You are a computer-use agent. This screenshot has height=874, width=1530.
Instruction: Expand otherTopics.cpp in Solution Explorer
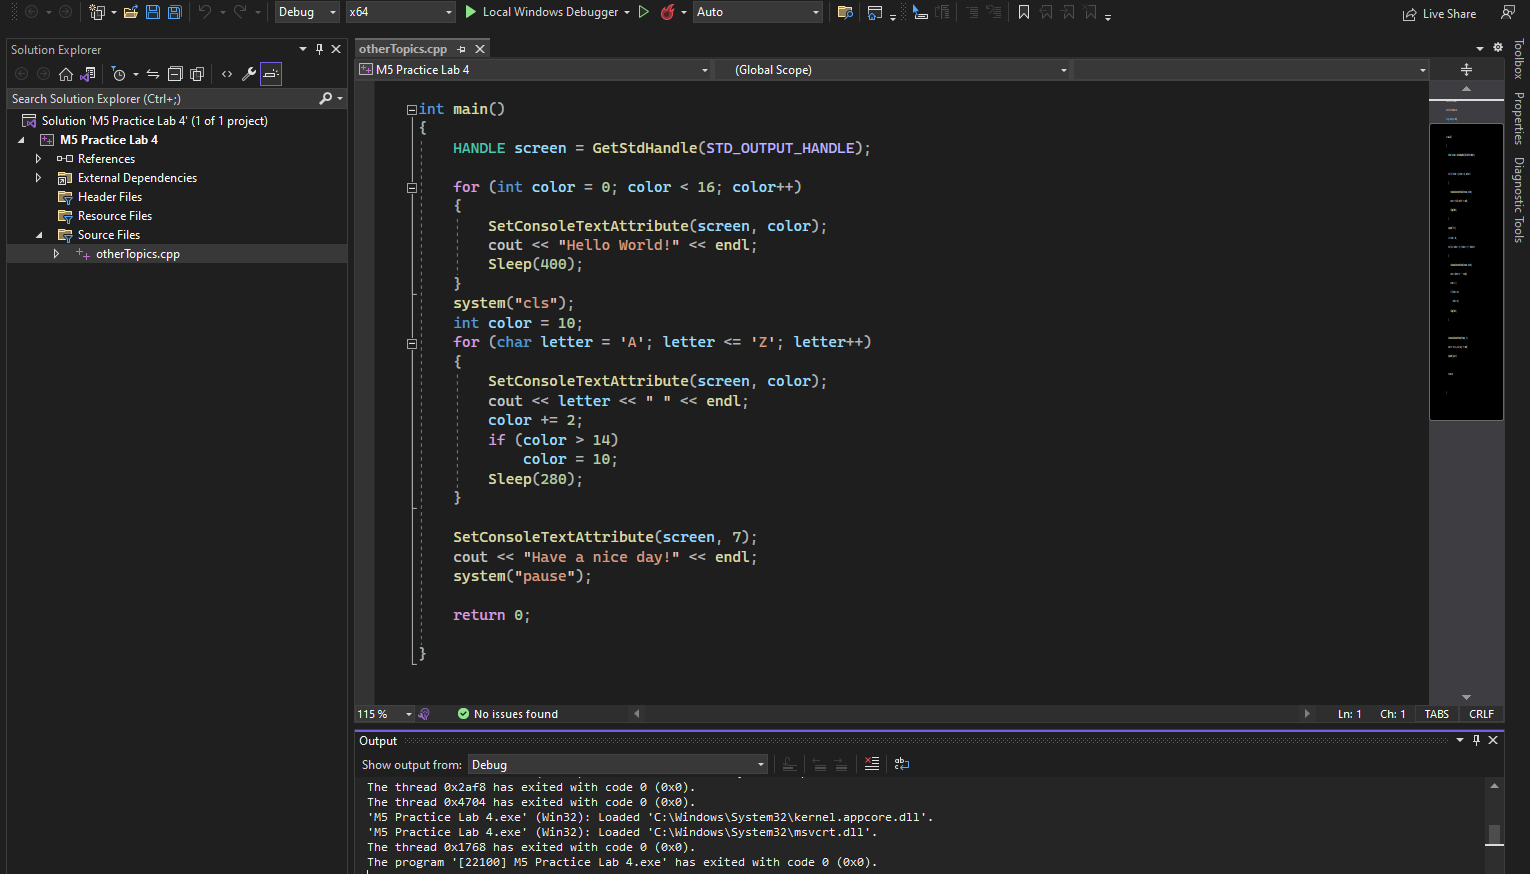pyautogui.click(x=56, y=254)
